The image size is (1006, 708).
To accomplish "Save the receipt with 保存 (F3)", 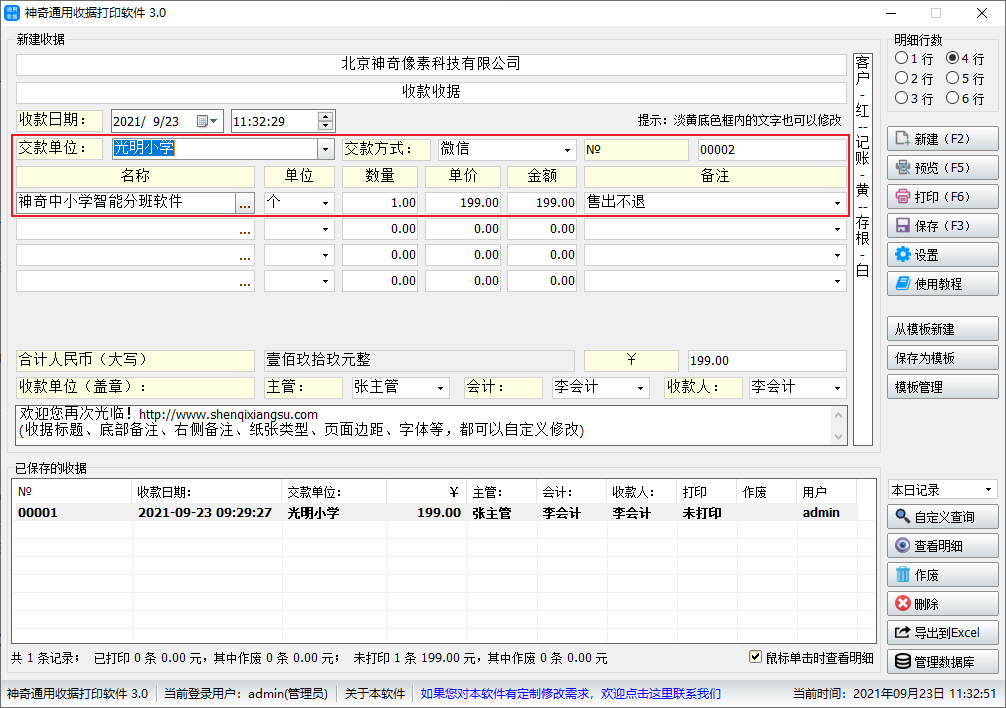I will click(942, 226).
